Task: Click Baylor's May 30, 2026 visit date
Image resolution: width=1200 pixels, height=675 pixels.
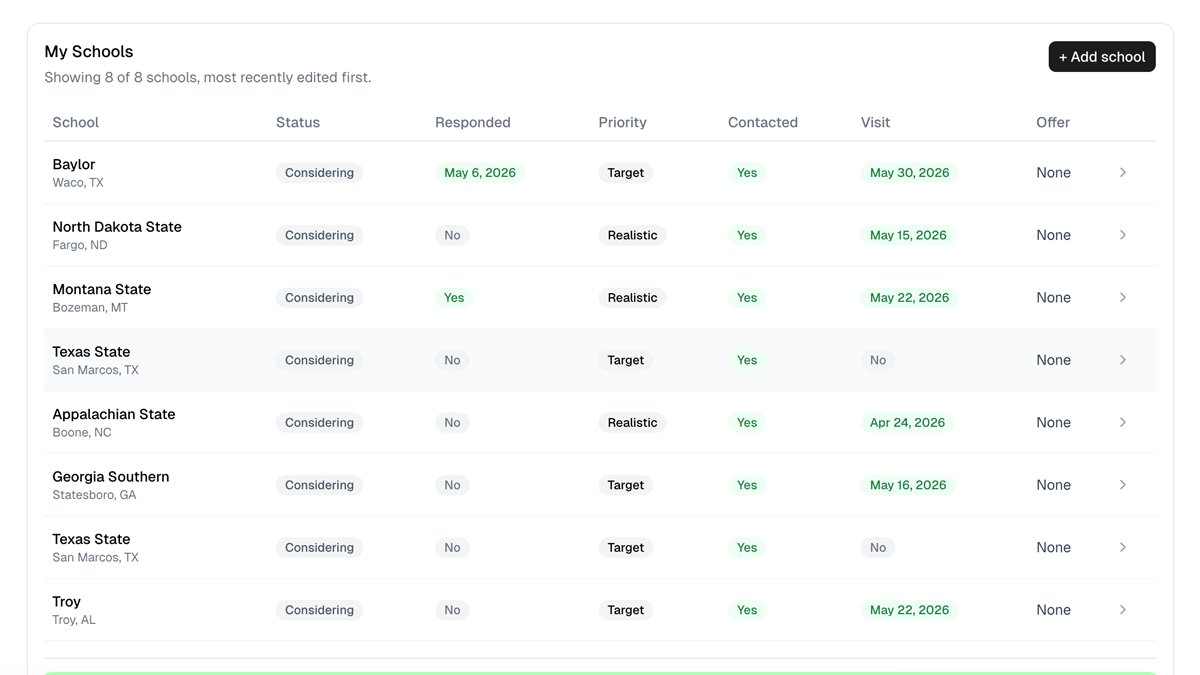Action: point(909,173)
